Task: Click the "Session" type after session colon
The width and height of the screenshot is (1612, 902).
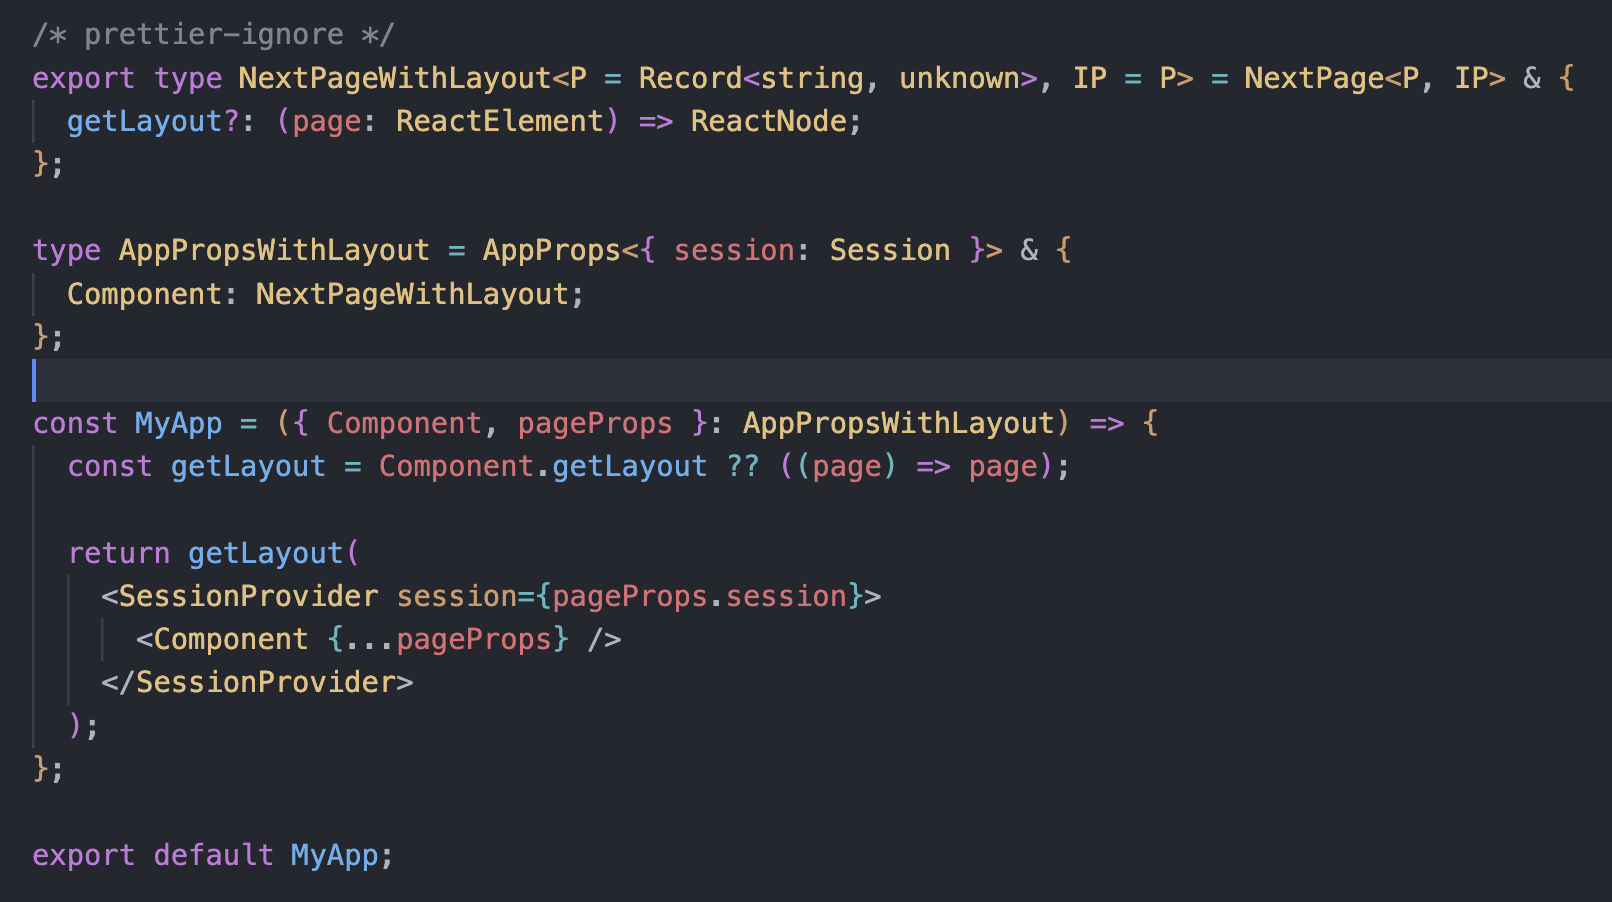Action: click(x=889, y=250)
